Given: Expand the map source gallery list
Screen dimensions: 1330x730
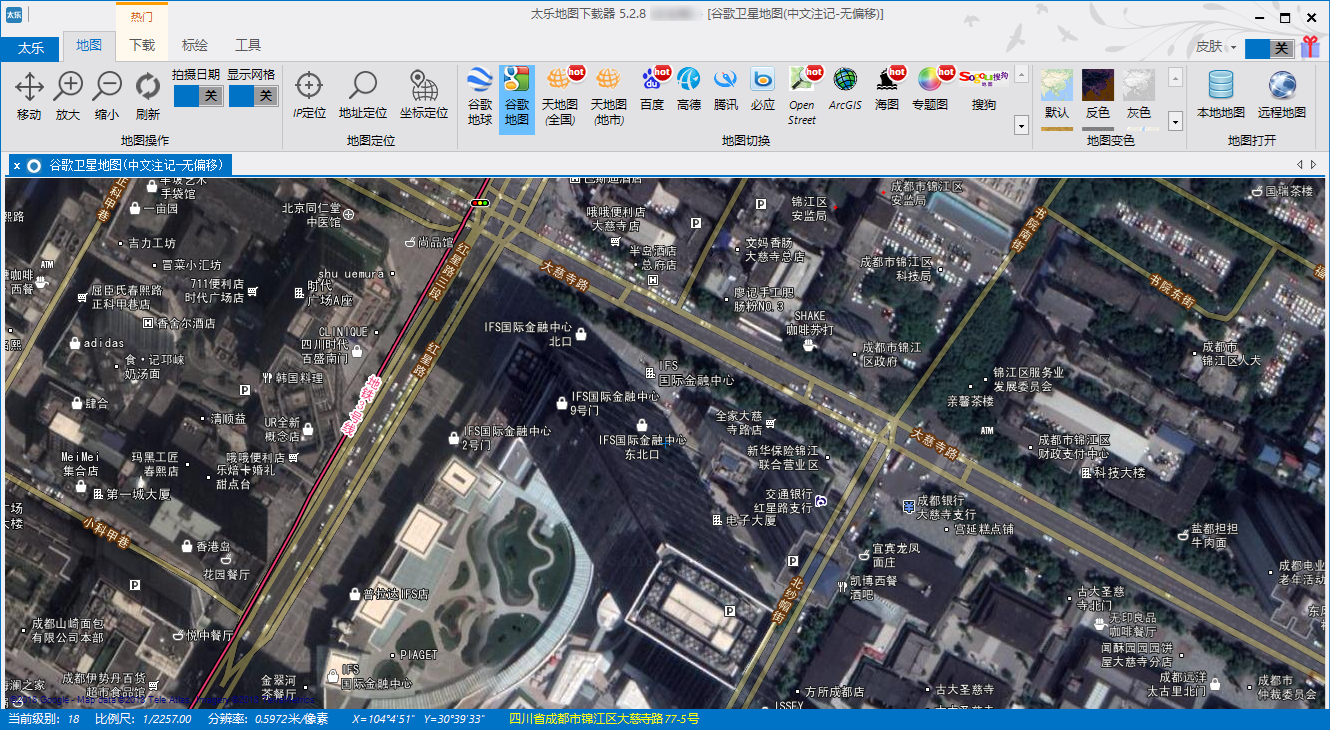Looking at the screenshot, I should (1021, 125).
